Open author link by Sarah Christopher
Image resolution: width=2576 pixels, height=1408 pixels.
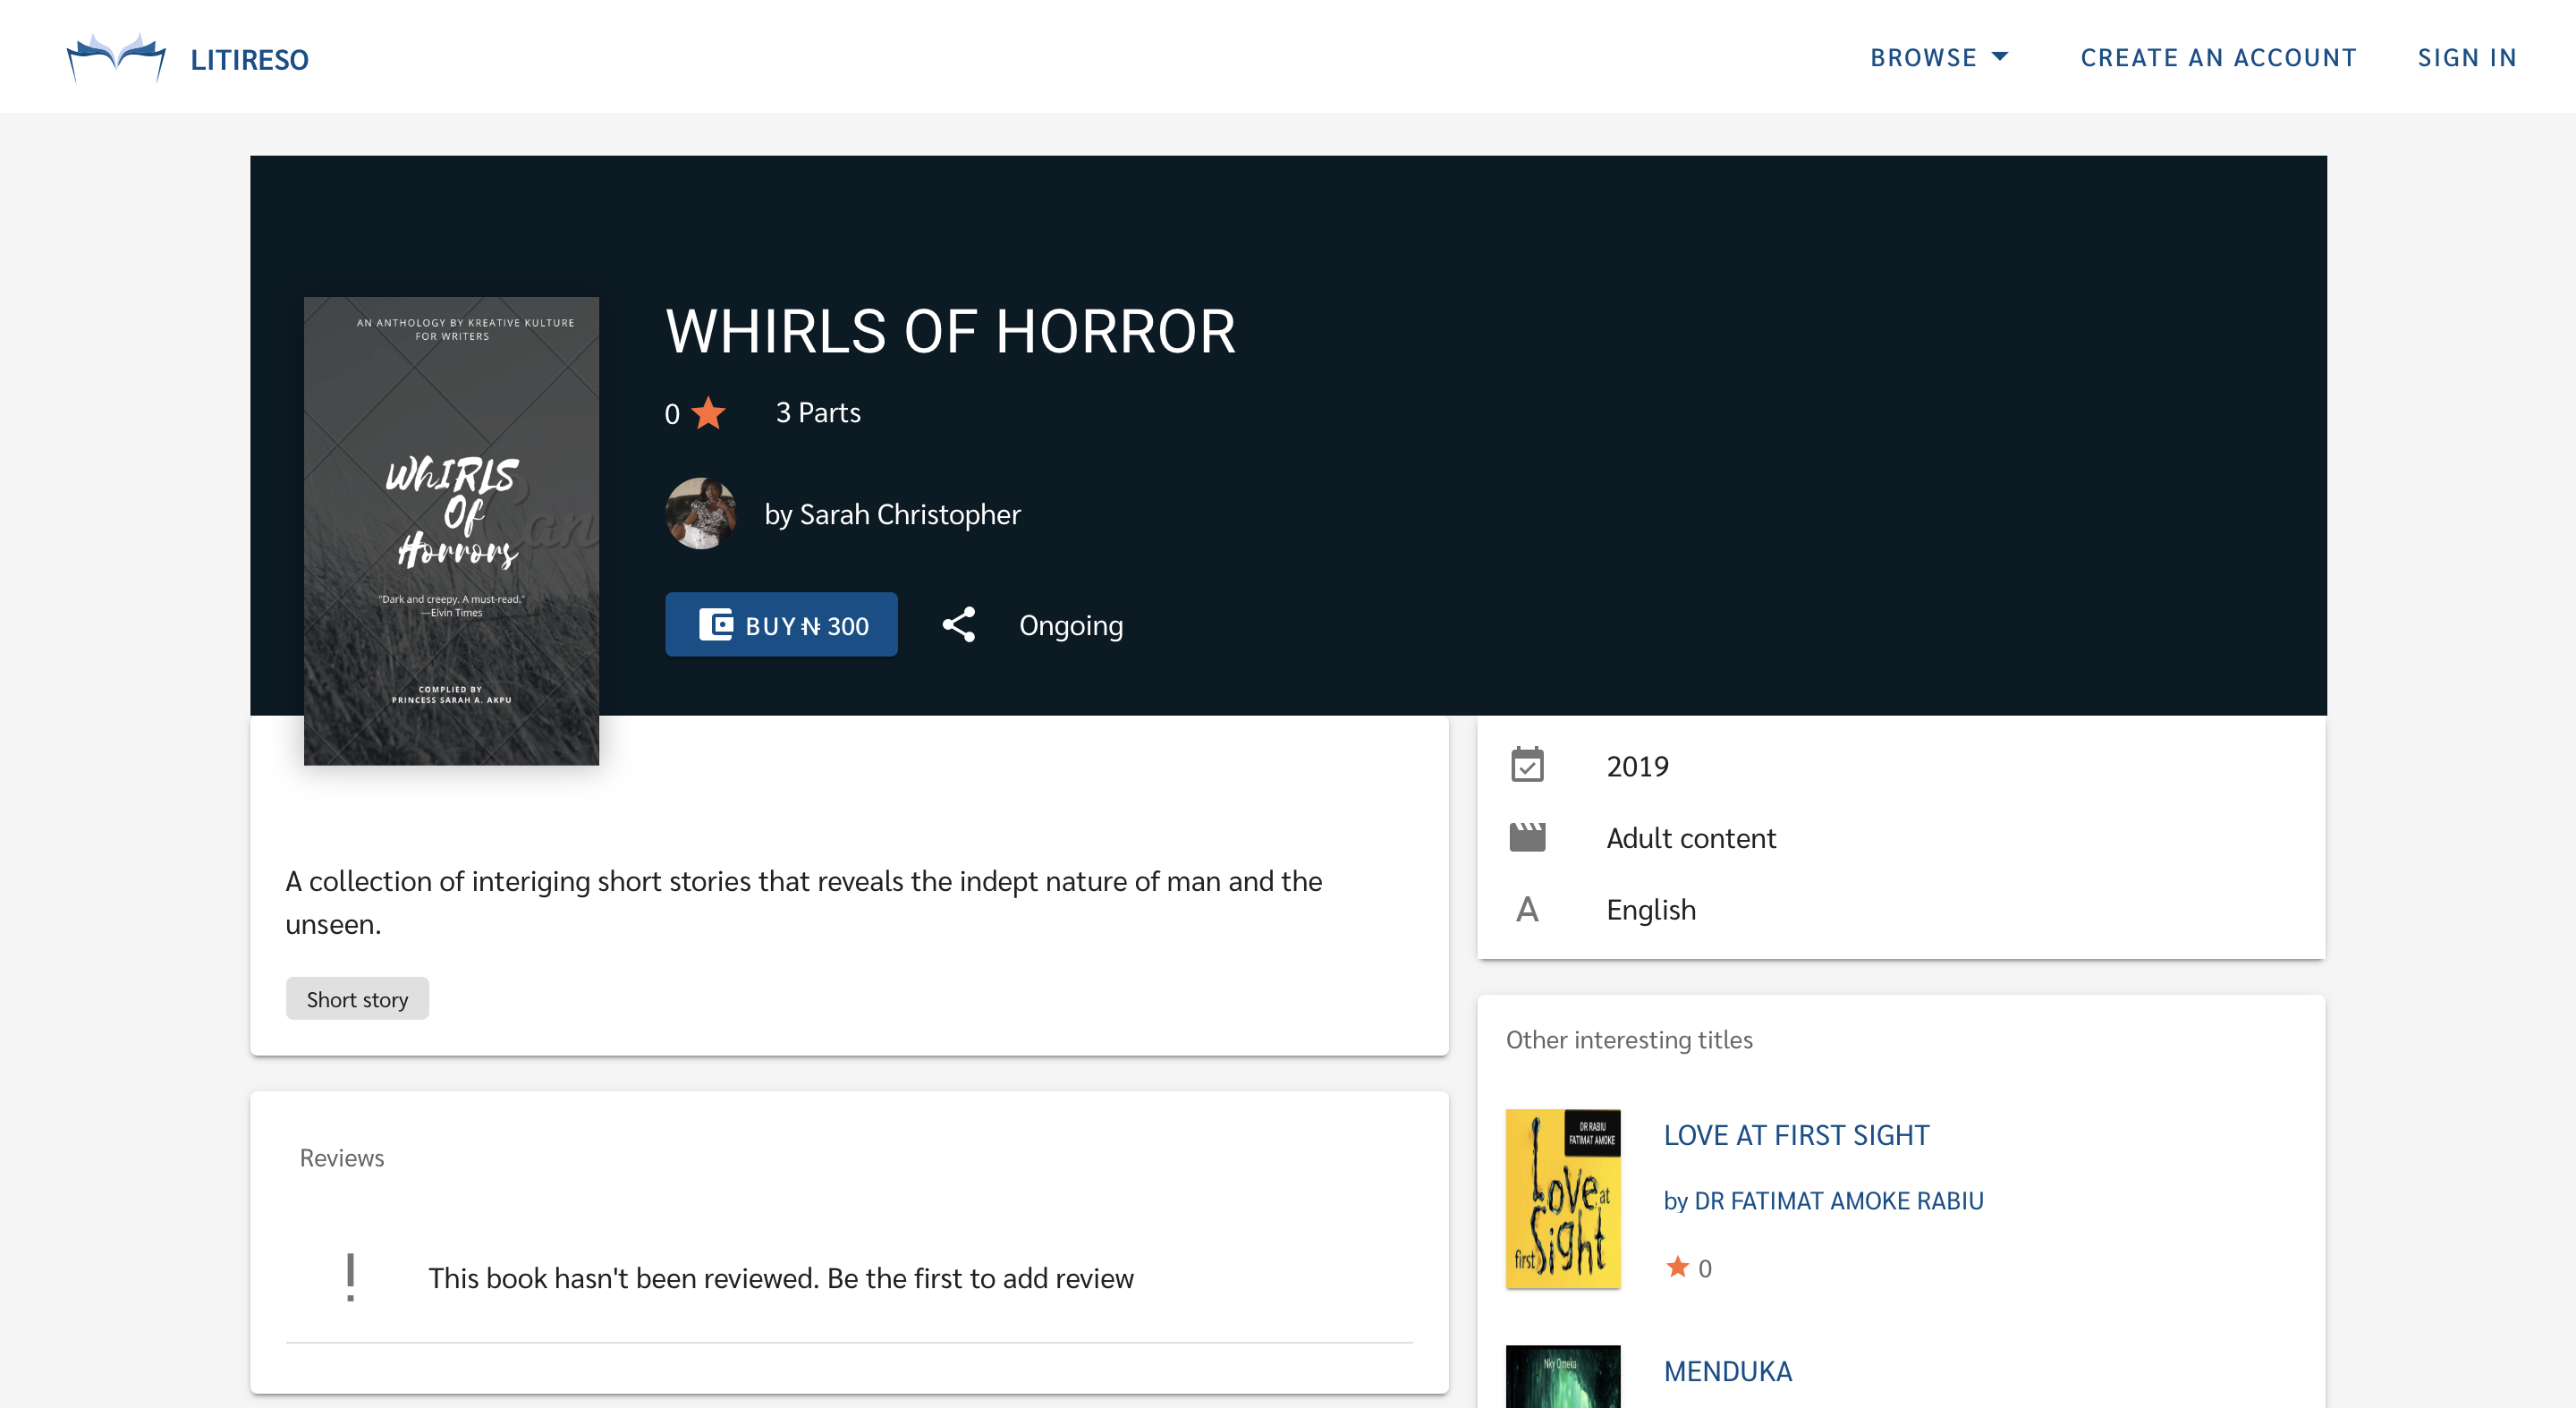click(x=892, y=514)
